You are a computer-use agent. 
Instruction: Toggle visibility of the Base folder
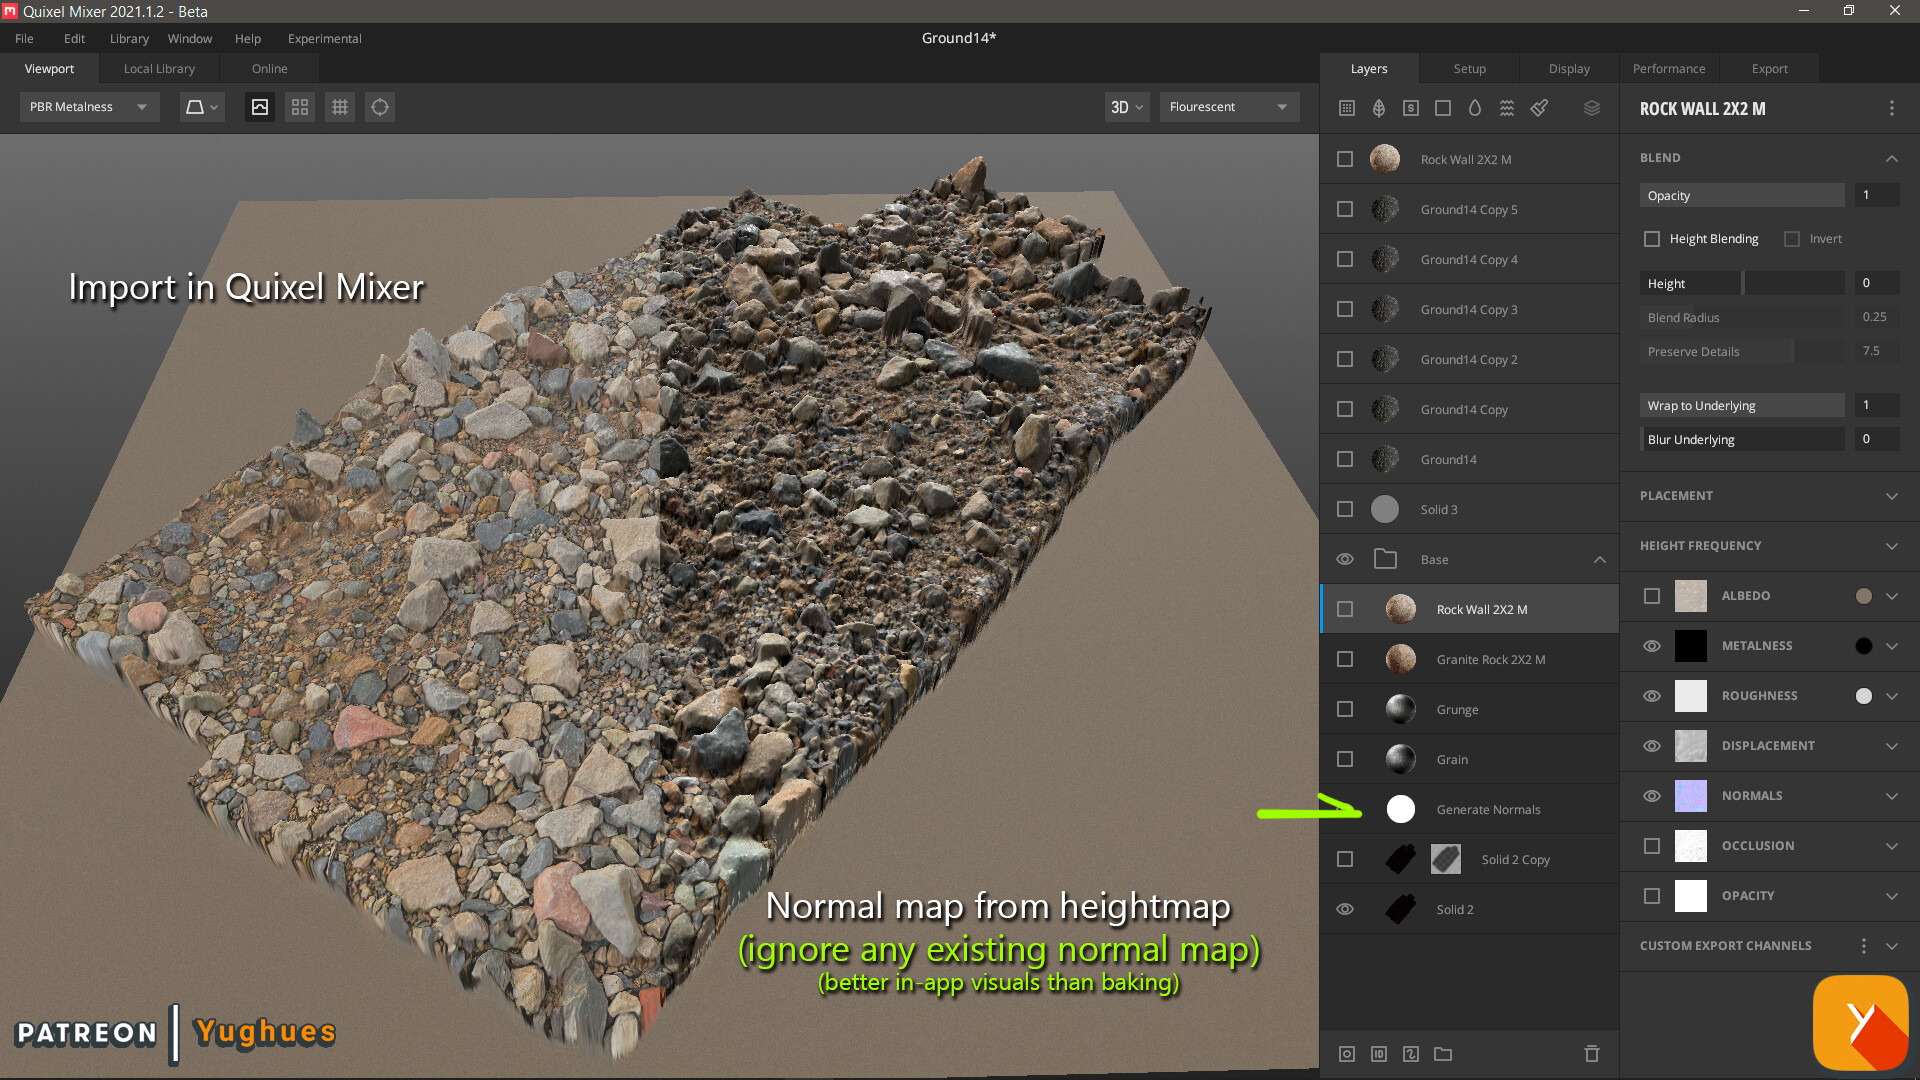pyautogui.click(x=1345, y=559)
